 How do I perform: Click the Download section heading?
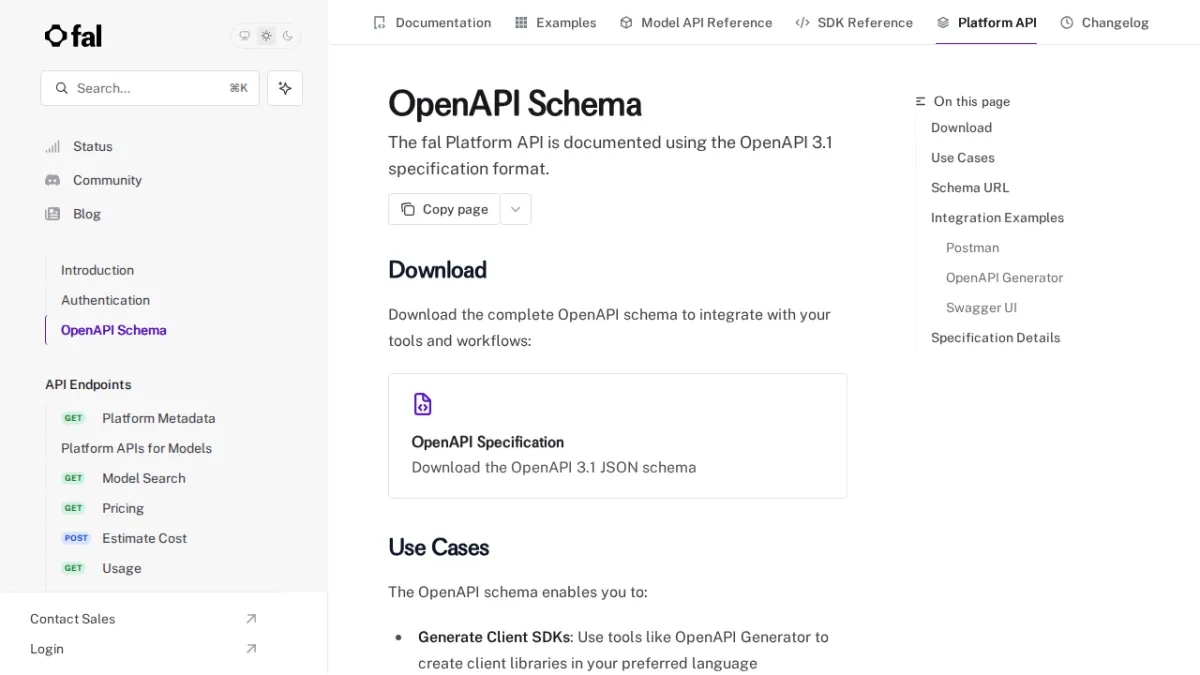coord(437,270)
